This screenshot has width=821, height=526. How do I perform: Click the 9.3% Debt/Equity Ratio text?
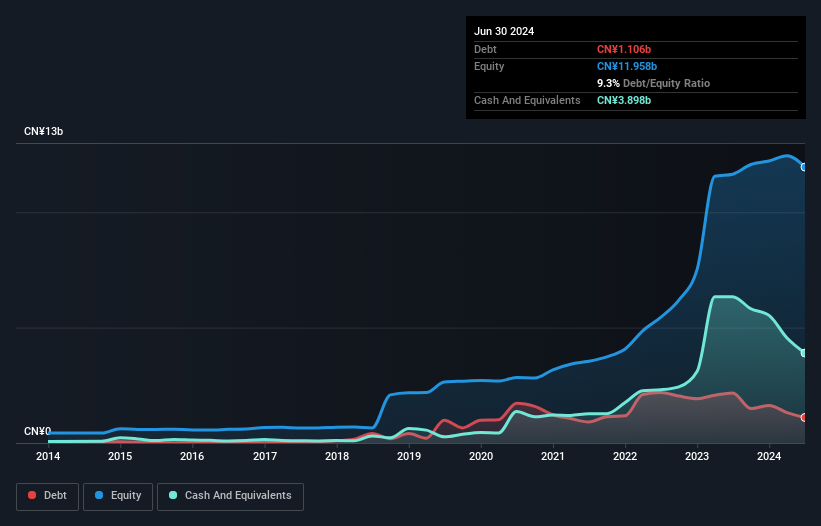point(653,83)
